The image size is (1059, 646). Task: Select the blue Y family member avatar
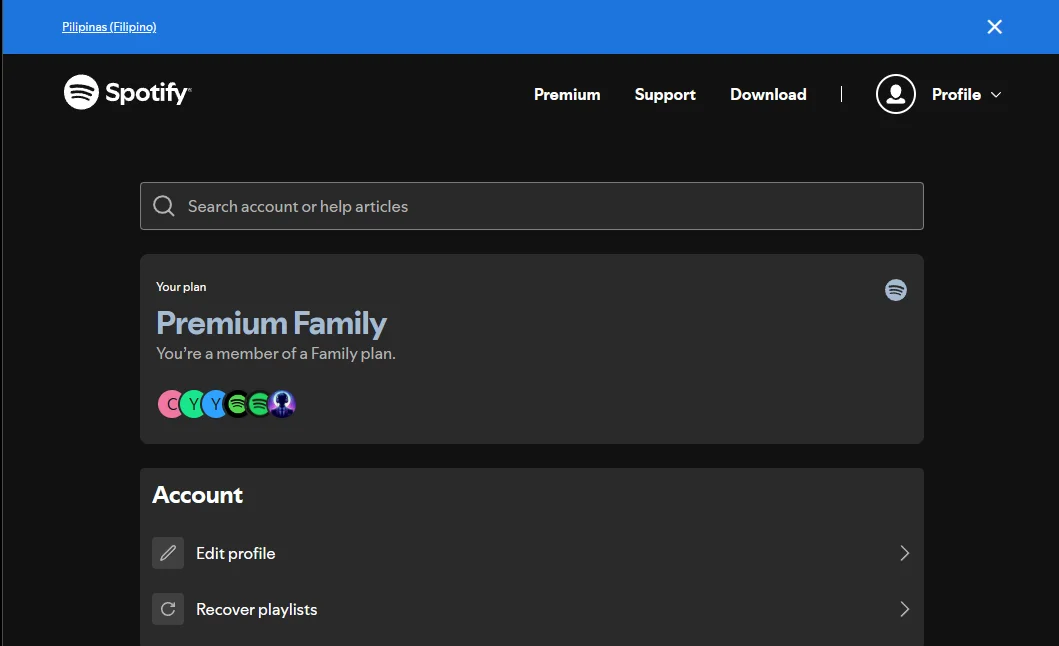pyautogui.click(x=214, y=404)
